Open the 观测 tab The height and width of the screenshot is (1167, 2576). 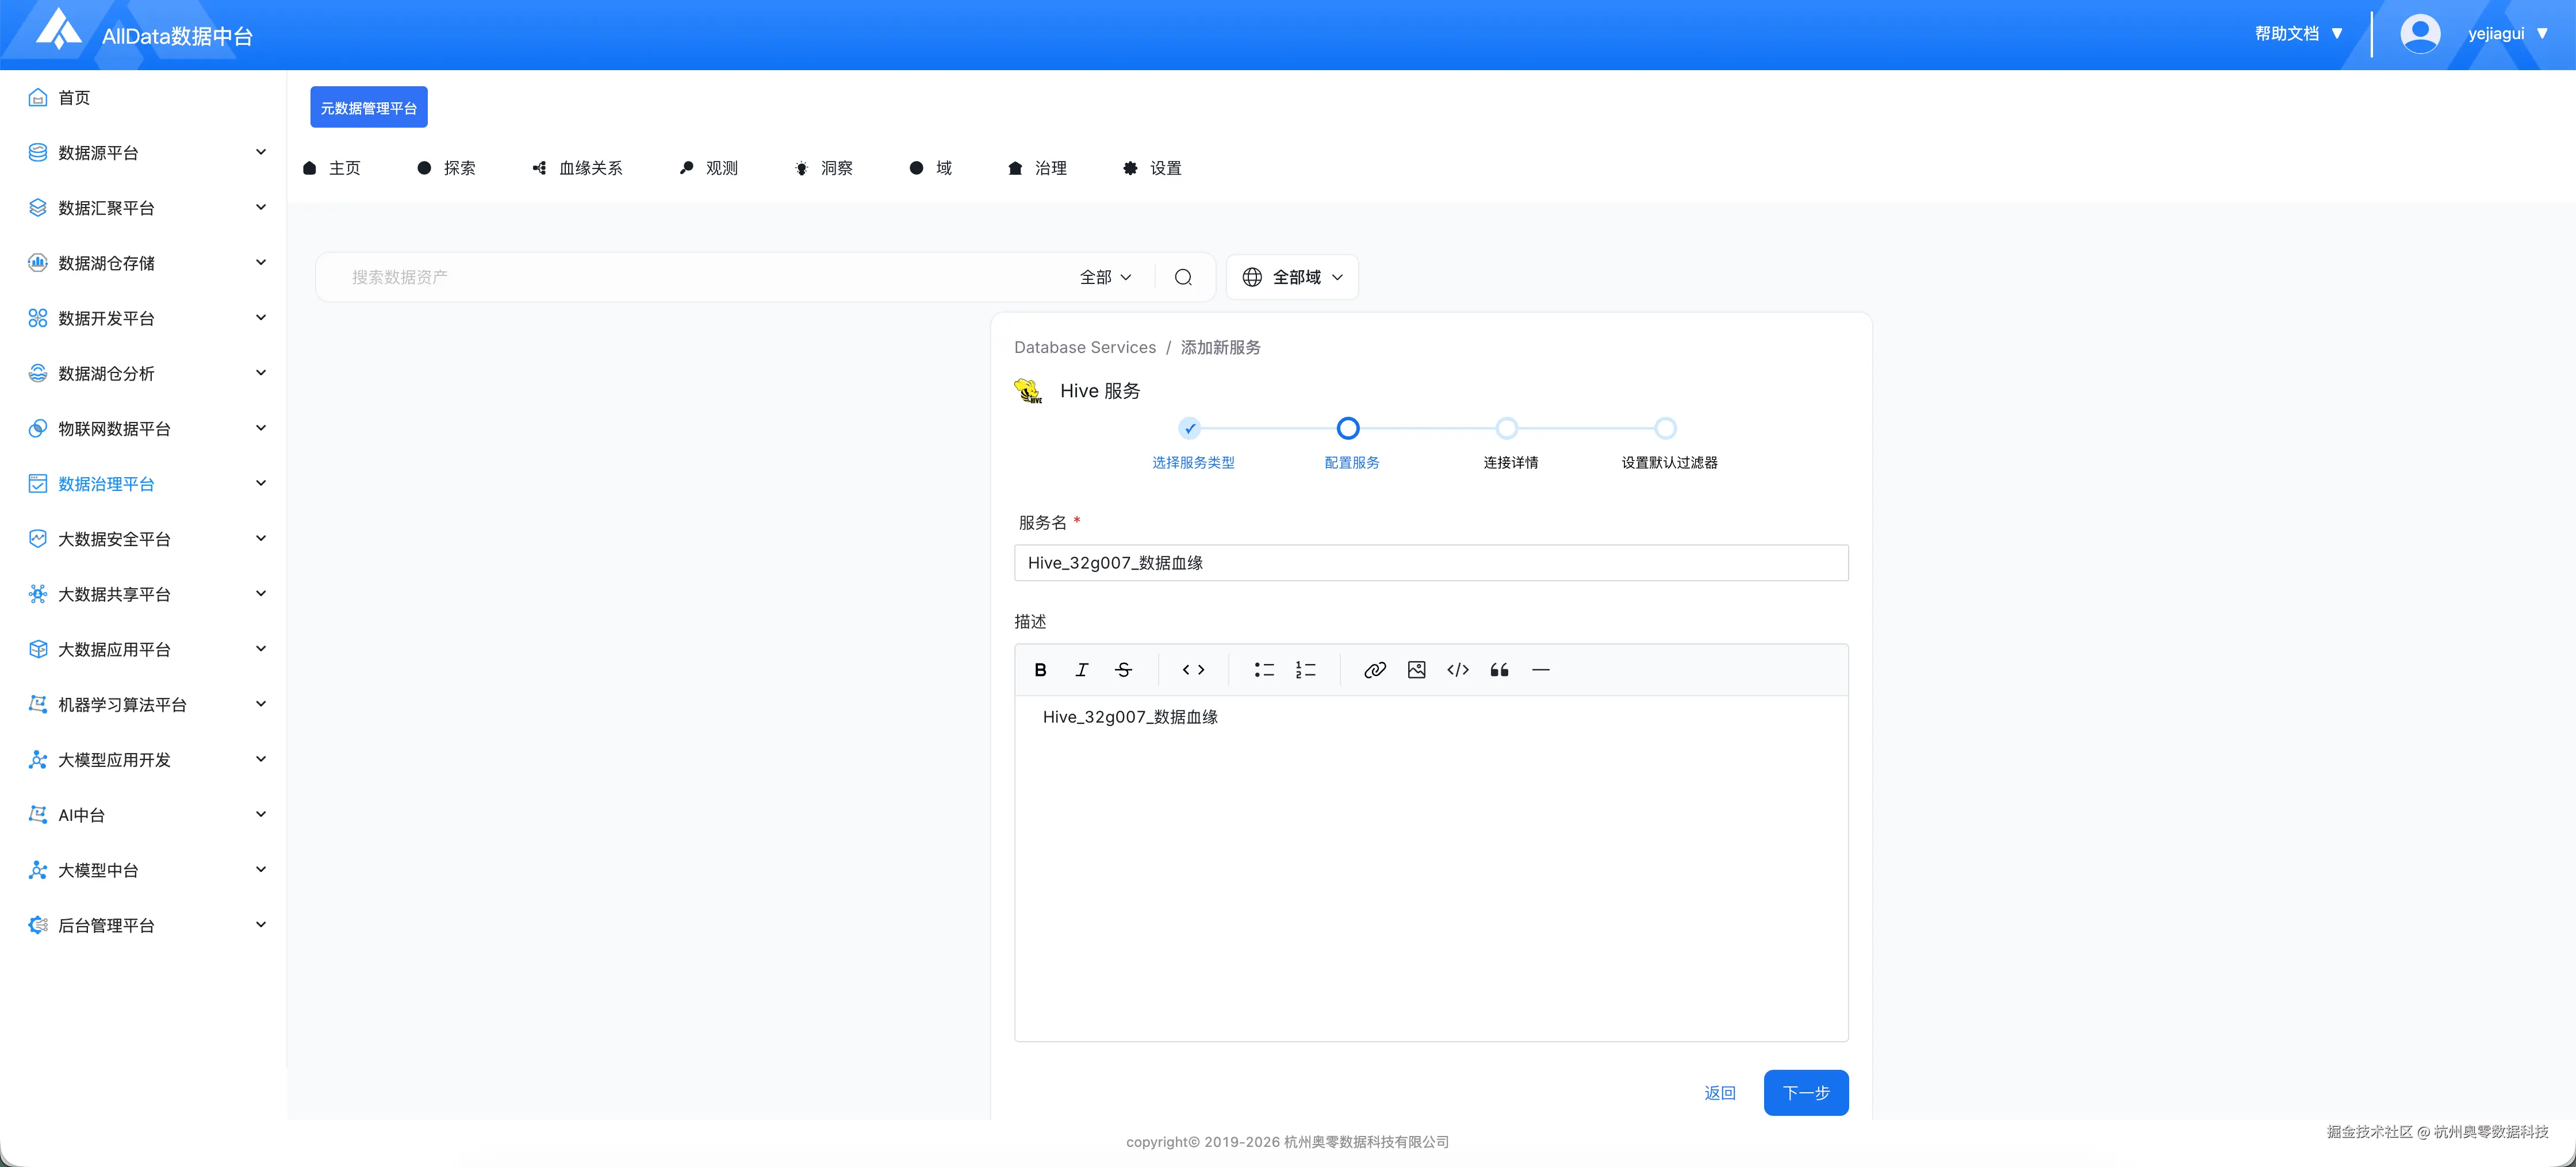click(708, 168)
